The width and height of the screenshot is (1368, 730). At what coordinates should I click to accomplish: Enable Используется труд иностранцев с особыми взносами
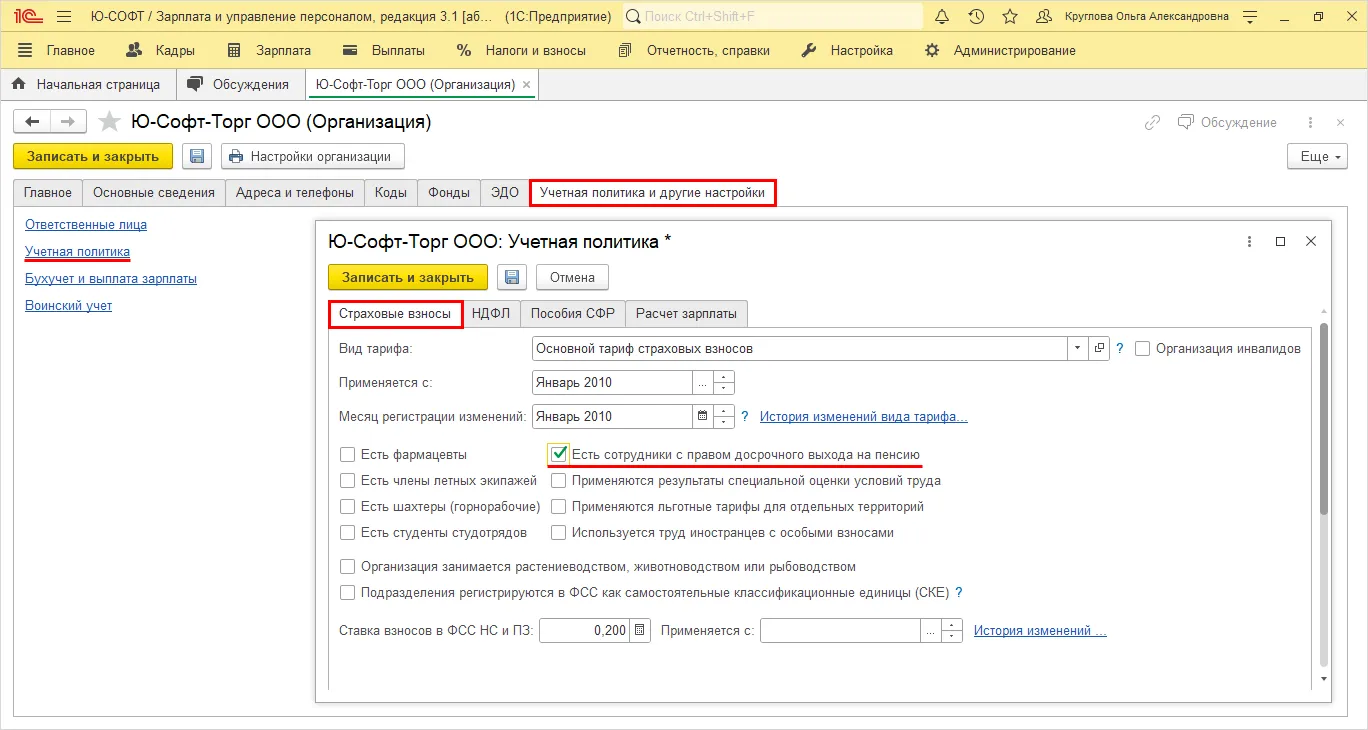coord(559,533)
